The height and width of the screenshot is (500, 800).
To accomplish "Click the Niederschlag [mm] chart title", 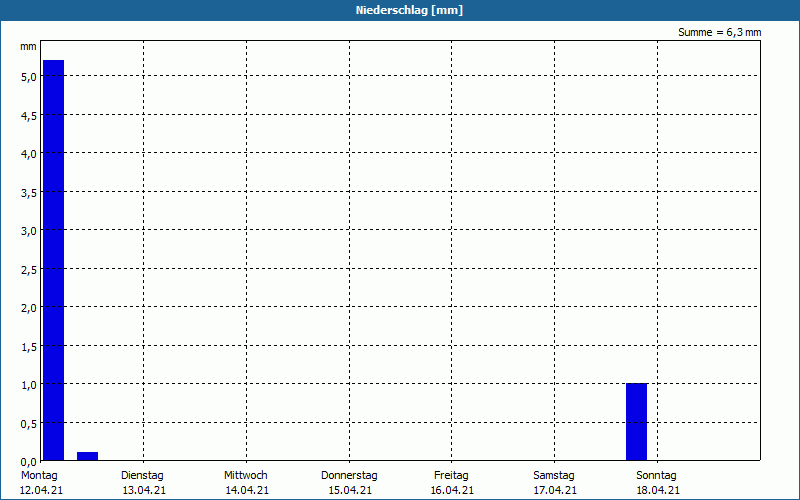I will [x=409, y=10].
